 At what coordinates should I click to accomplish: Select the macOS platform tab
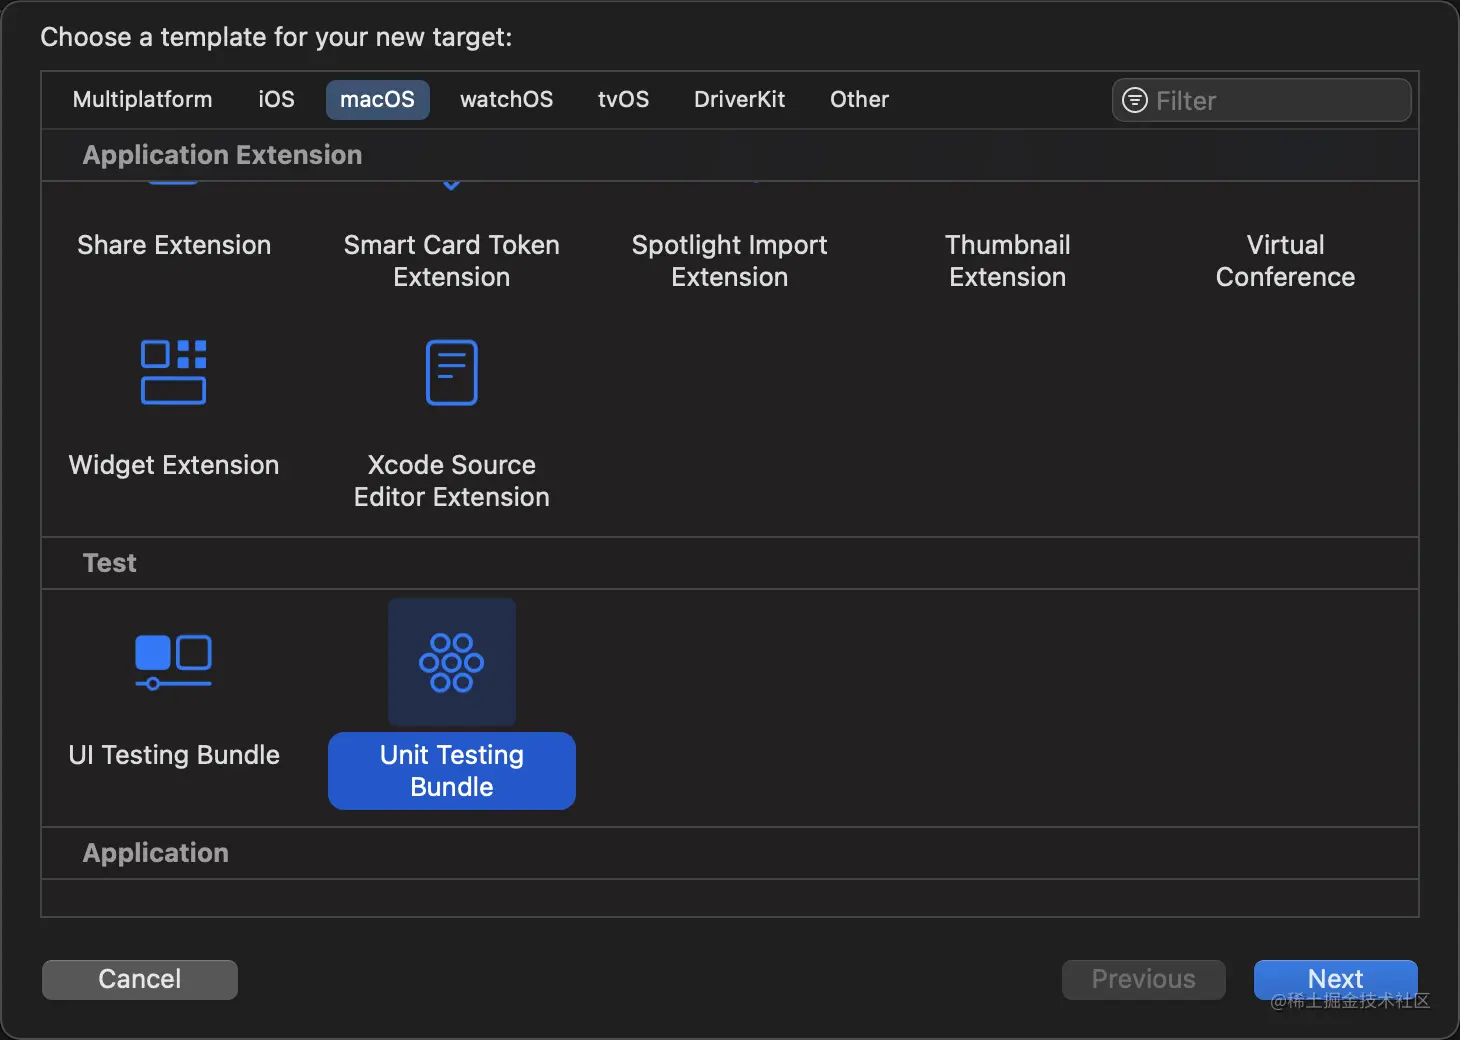pyautogui.click(x=377, y=100)
